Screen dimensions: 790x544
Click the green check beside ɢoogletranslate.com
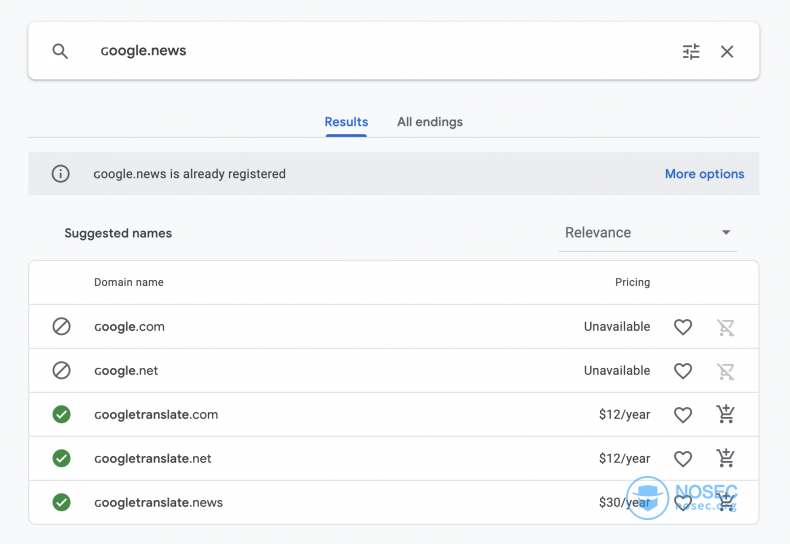click(x=61, y=415)
